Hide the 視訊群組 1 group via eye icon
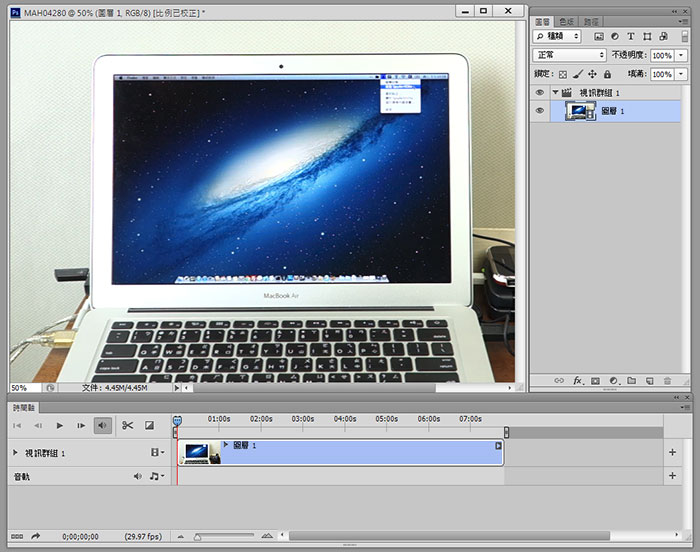700x552 pixels. pos(540,92)
